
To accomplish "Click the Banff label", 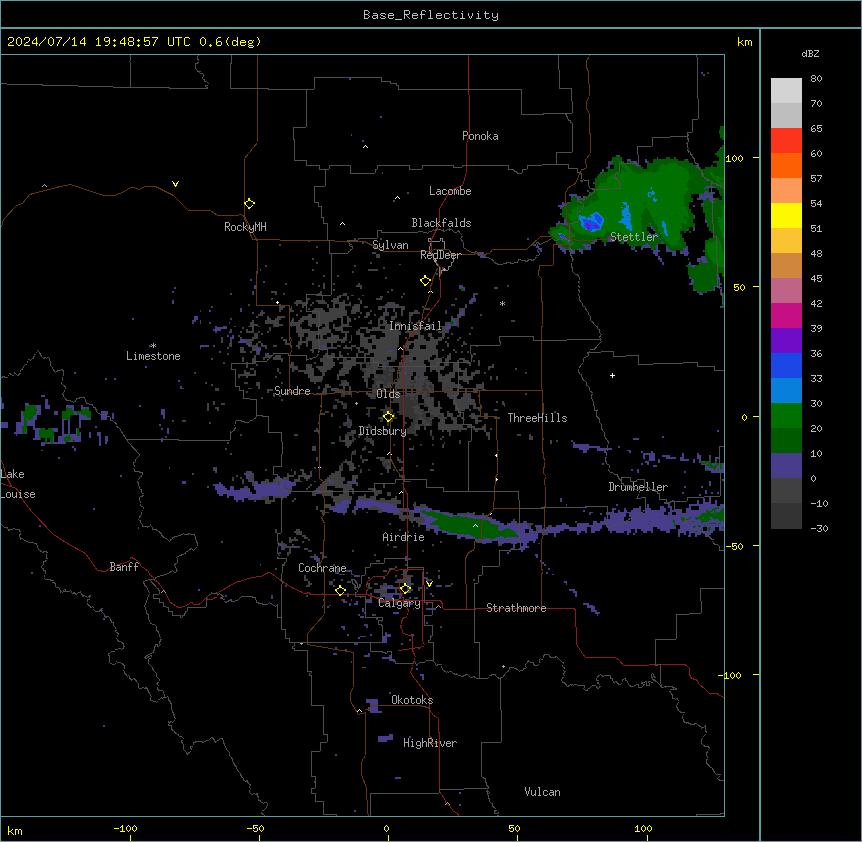I will coord(124,567).
